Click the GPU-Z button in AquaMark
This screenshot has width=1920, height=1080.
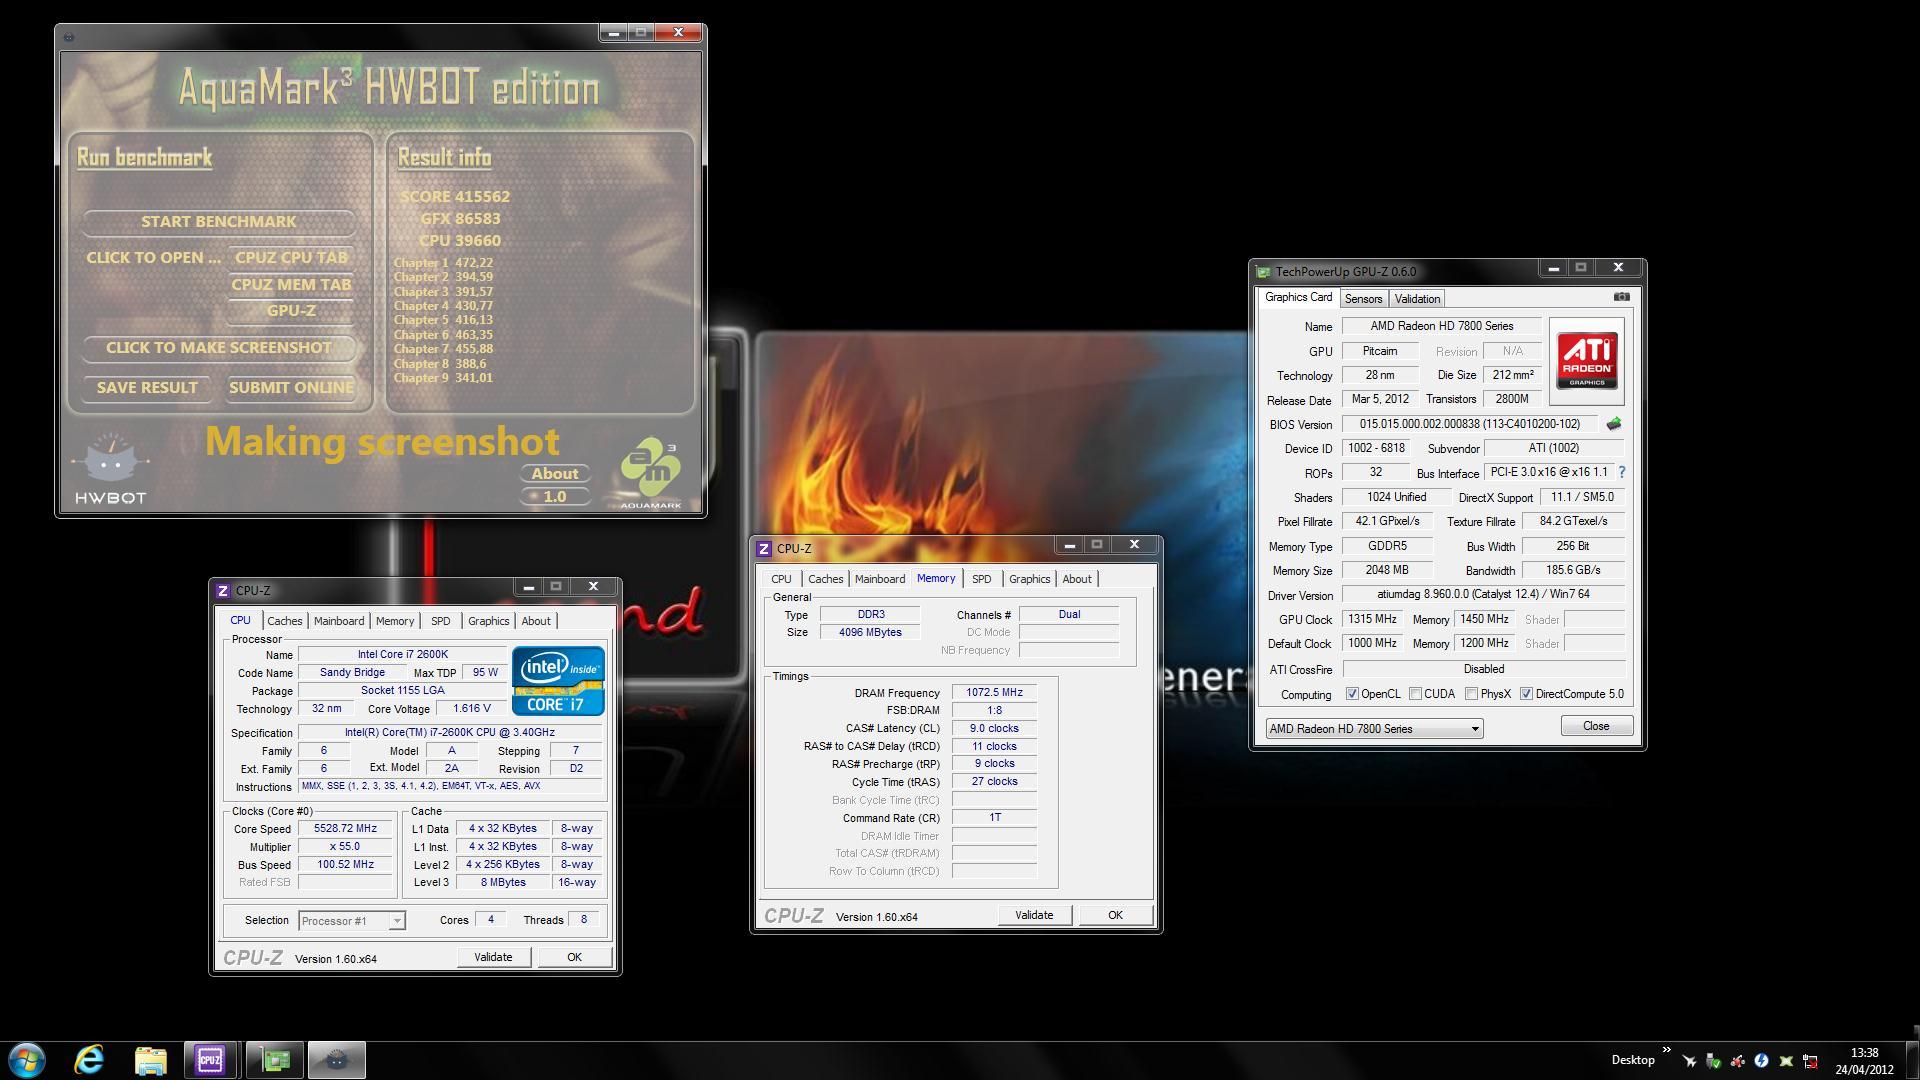tap(291, 311)
